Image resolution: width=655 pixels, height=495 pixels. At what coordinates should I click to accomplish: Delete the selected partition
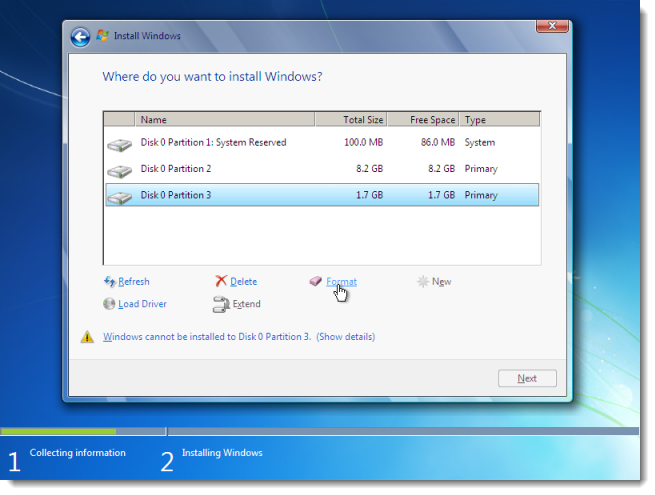tap(244, 282)
